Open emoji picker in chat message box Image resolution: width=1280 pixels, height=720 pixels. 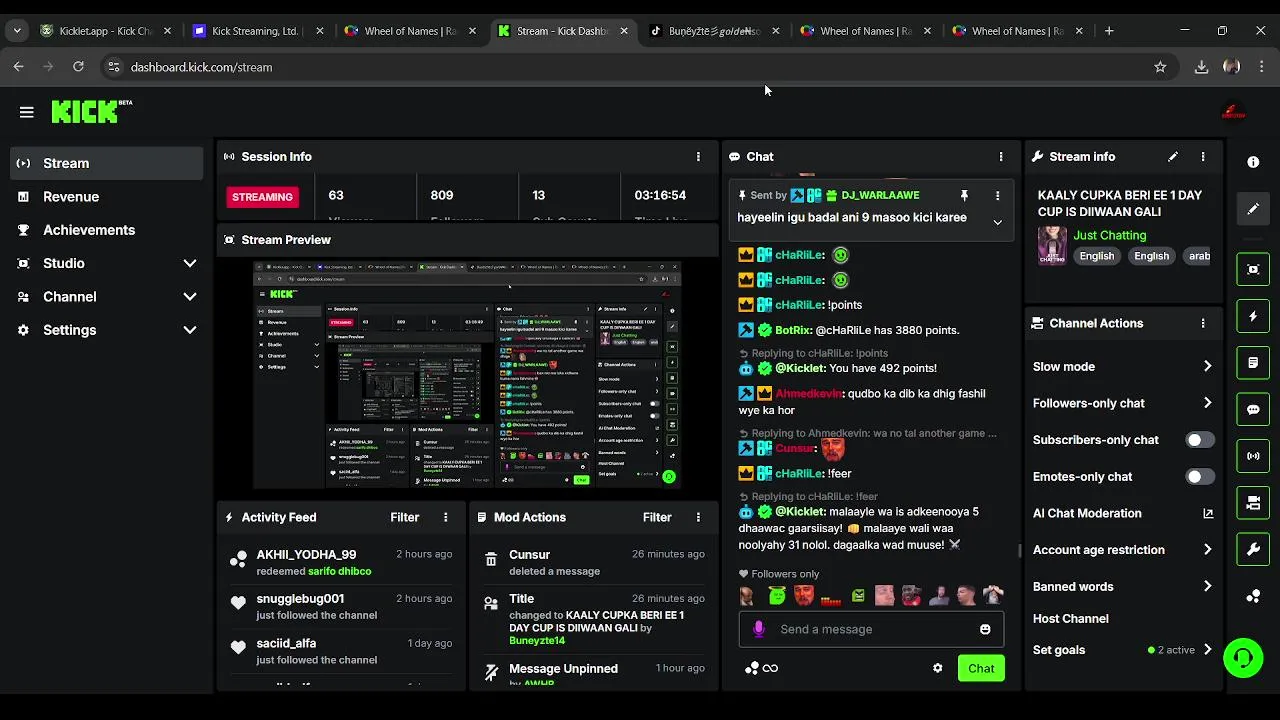(985, 629)
